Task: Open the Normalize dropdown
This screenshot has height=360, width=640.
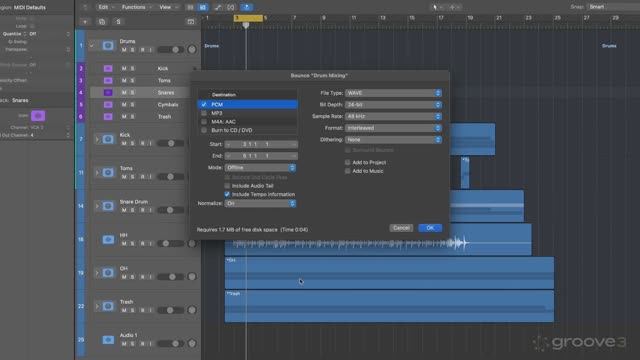Action: (260, 203)
